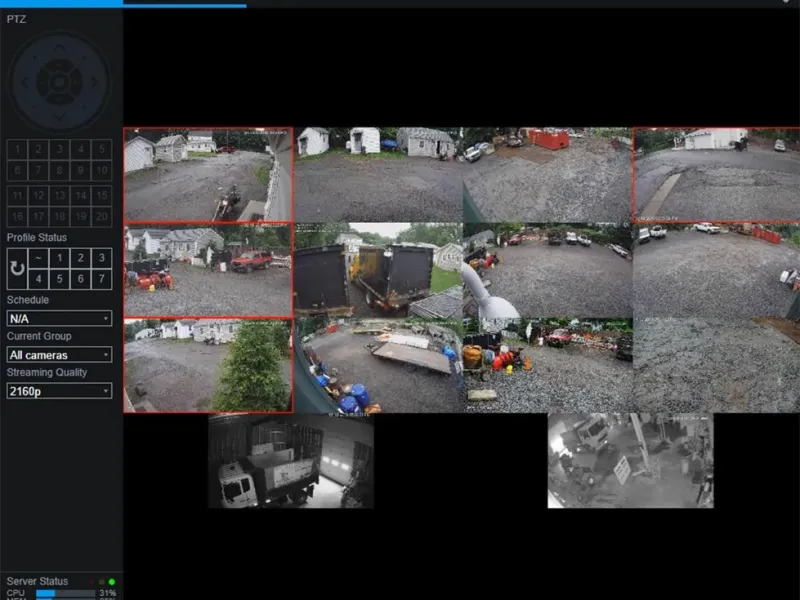Image resolution: width=800 pixels, height=600 pixels.
Task: Click the Profile Status label
Action: point(37,237)
